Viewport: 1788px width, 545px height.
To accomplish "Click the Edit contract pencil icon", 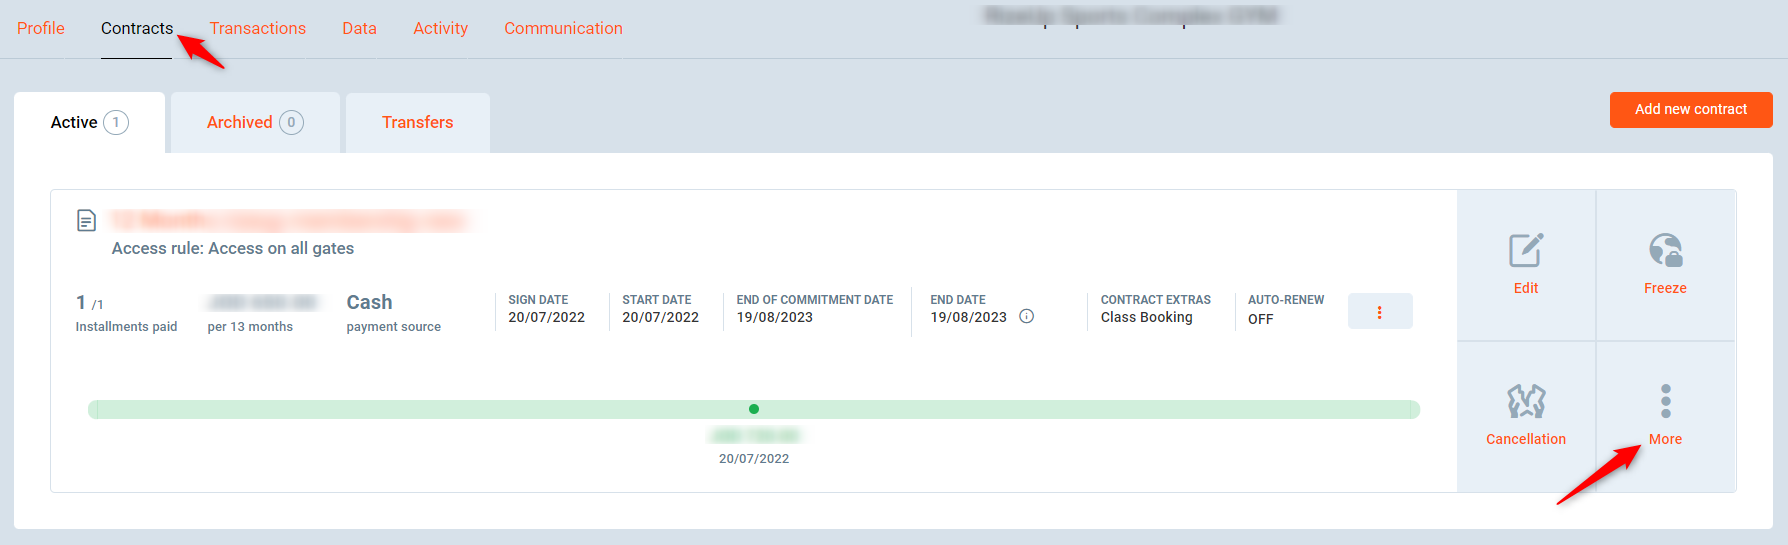I will [1525, 250].
